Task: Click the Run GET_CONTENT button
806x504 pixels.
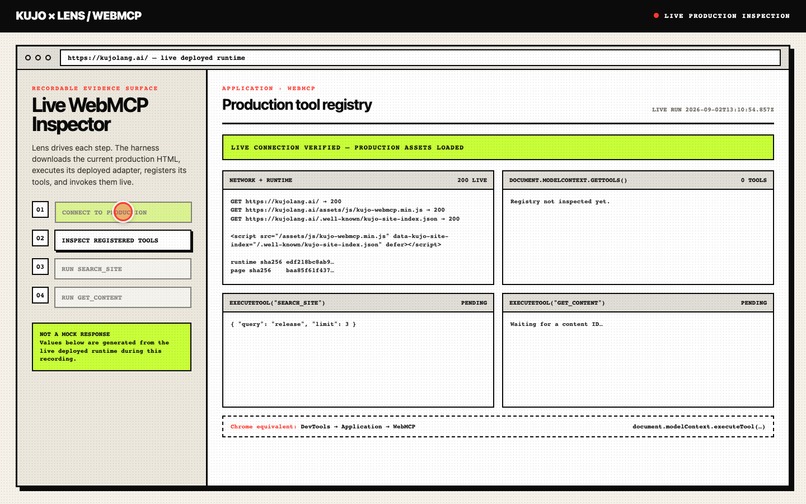Action: click(123, 297)
